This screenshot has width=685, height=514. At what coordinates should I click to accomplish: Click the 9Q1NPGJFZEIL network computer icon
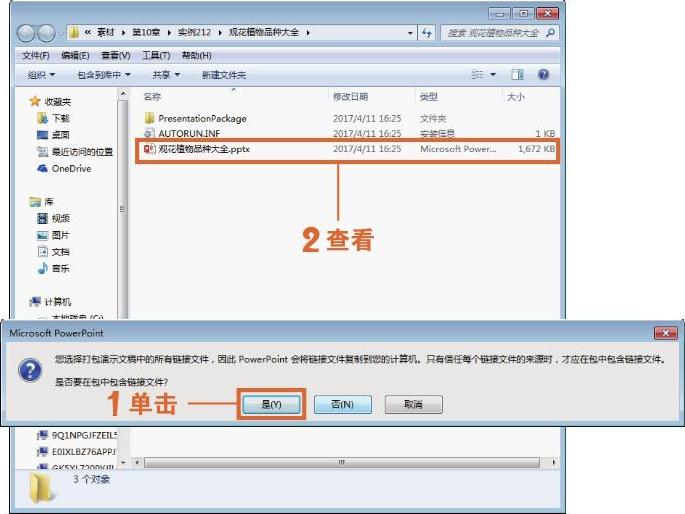point(42,435)
